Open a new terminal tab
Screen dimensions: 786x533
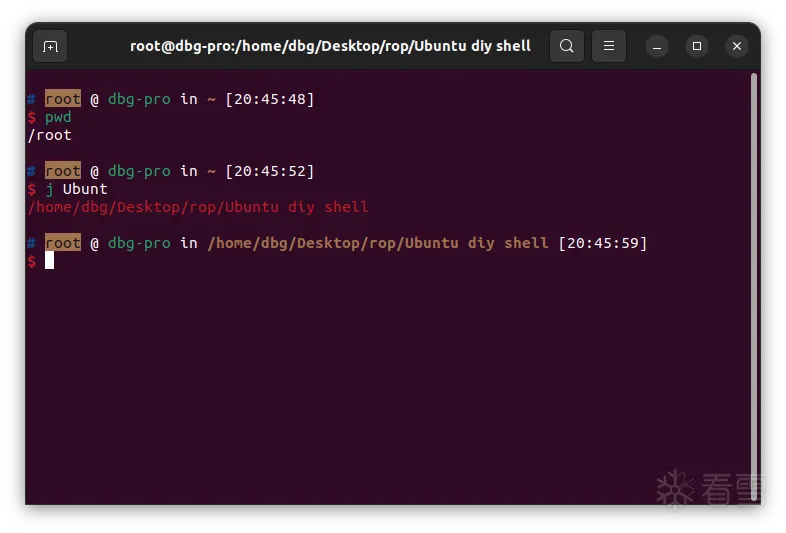coord(50,46)
